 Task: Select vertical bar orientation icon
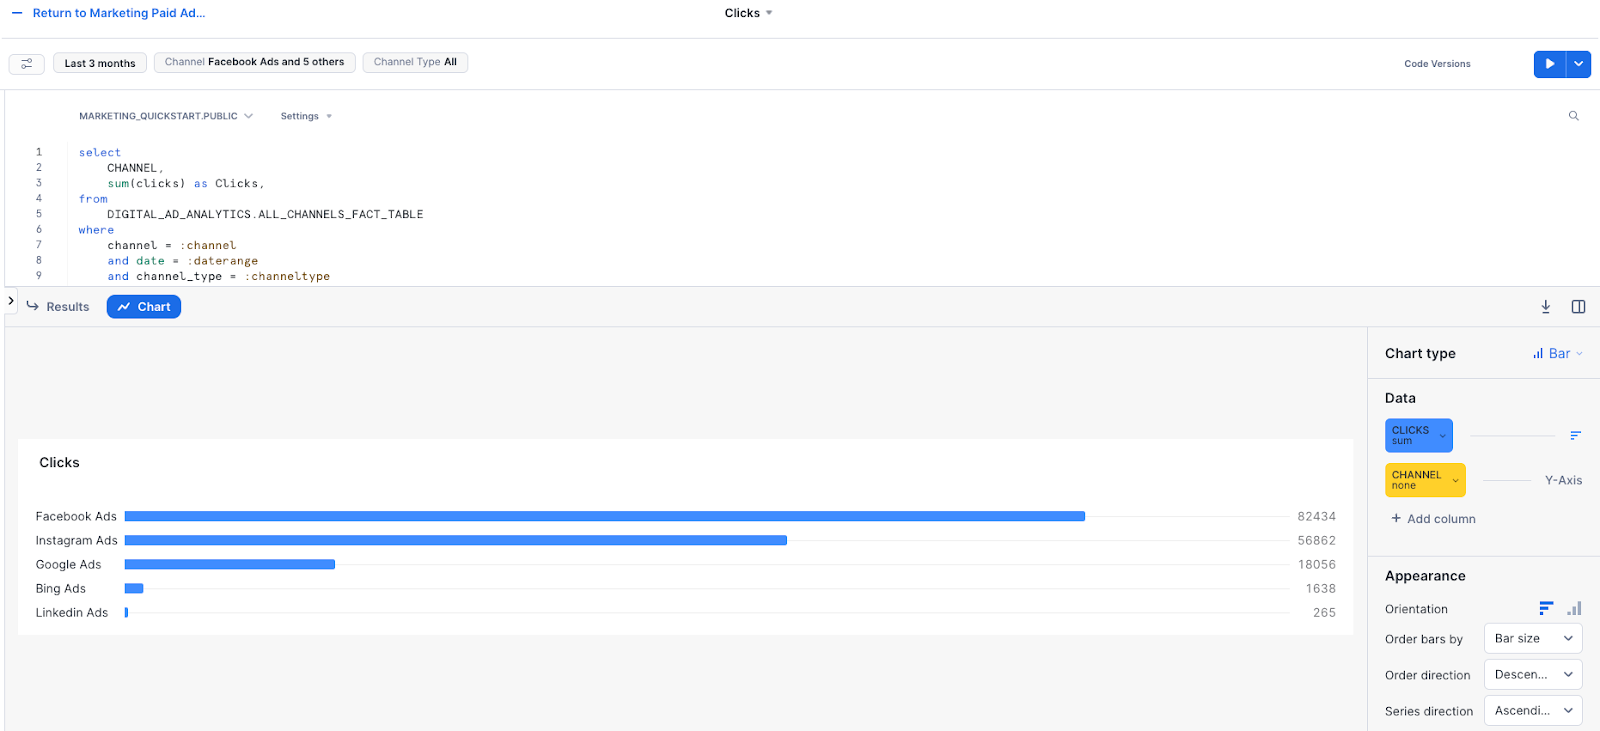pyautogui.click(x=1574, y=608)
